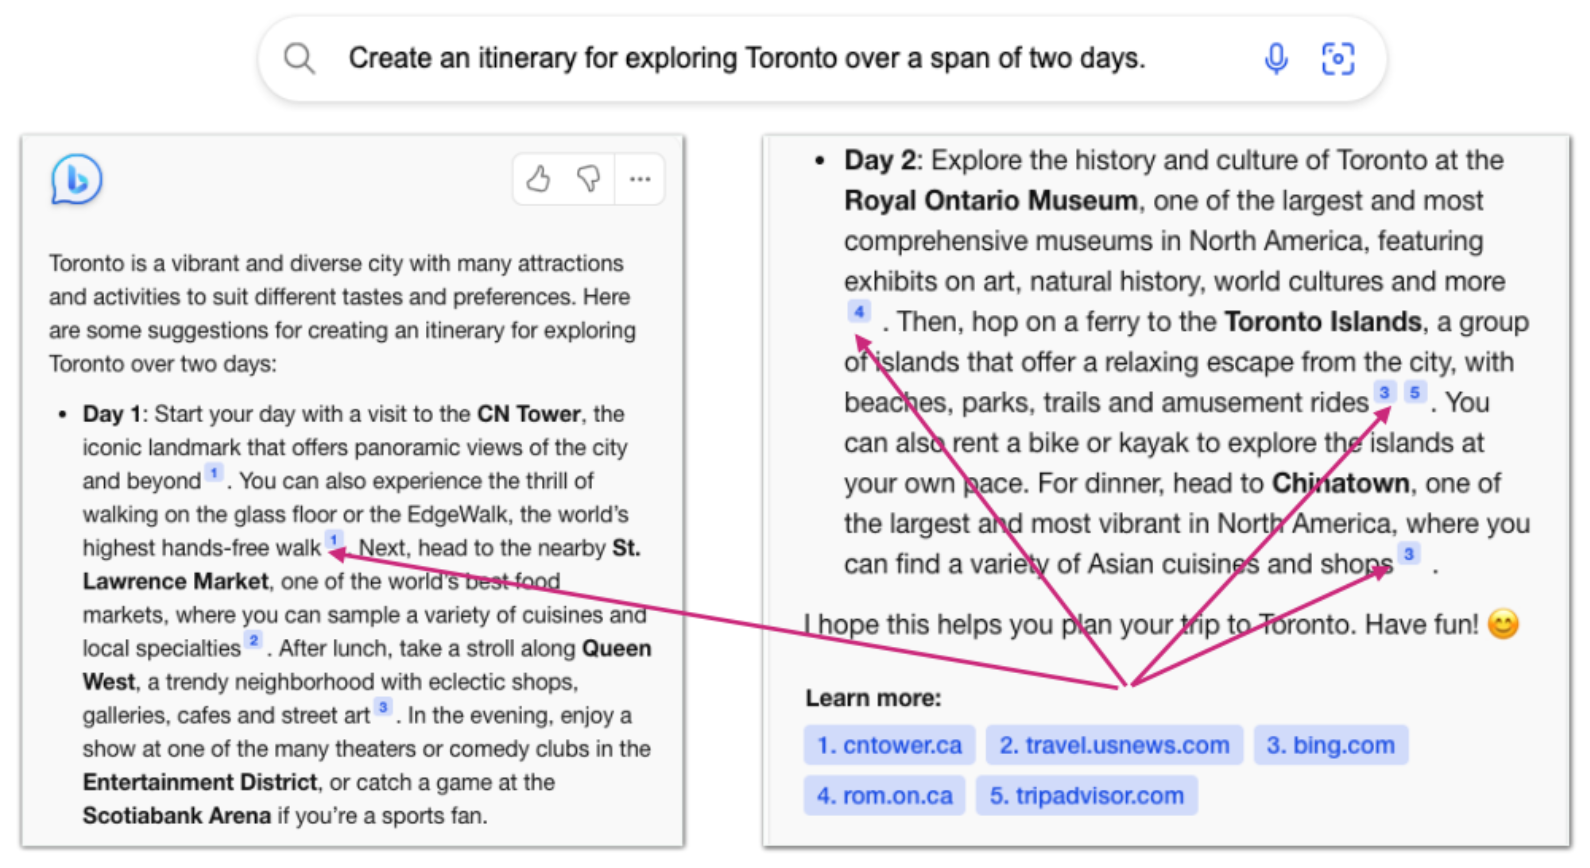Open citation 5 after 'amusement rides'
This screenshot has width=1590, height=868.
pyautogui.click(x=1415, y=392)
